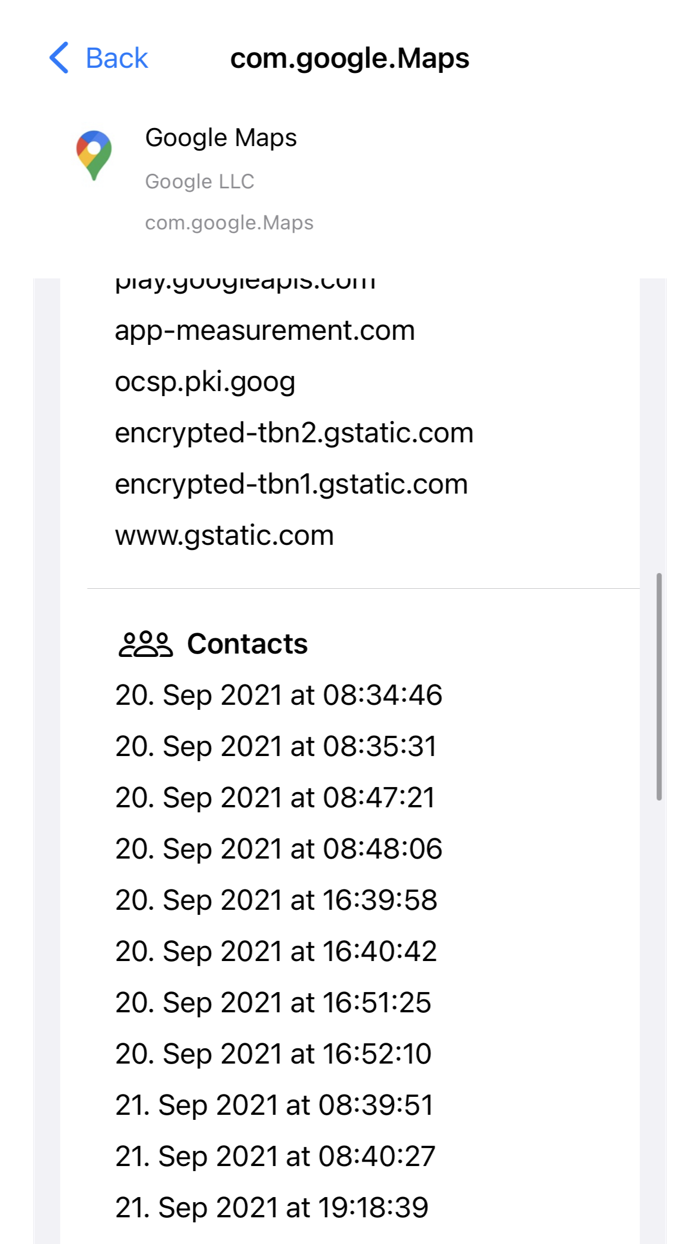This screenshot has height=1244, width=700.
Task: Select the domain app-measurement.com
Action: [265, 330]
